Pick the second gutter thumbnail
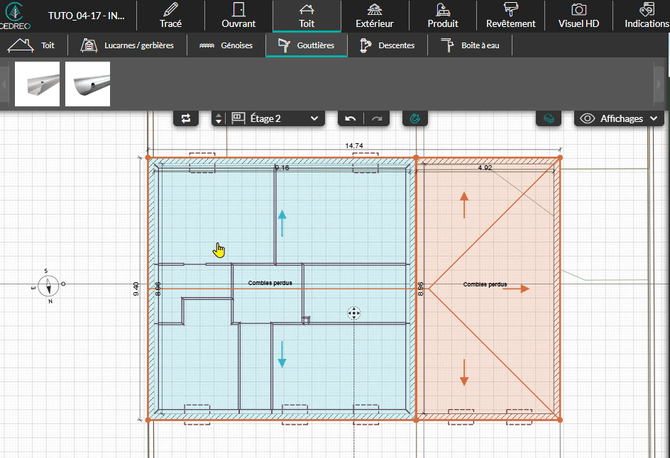 pos(88,84)
